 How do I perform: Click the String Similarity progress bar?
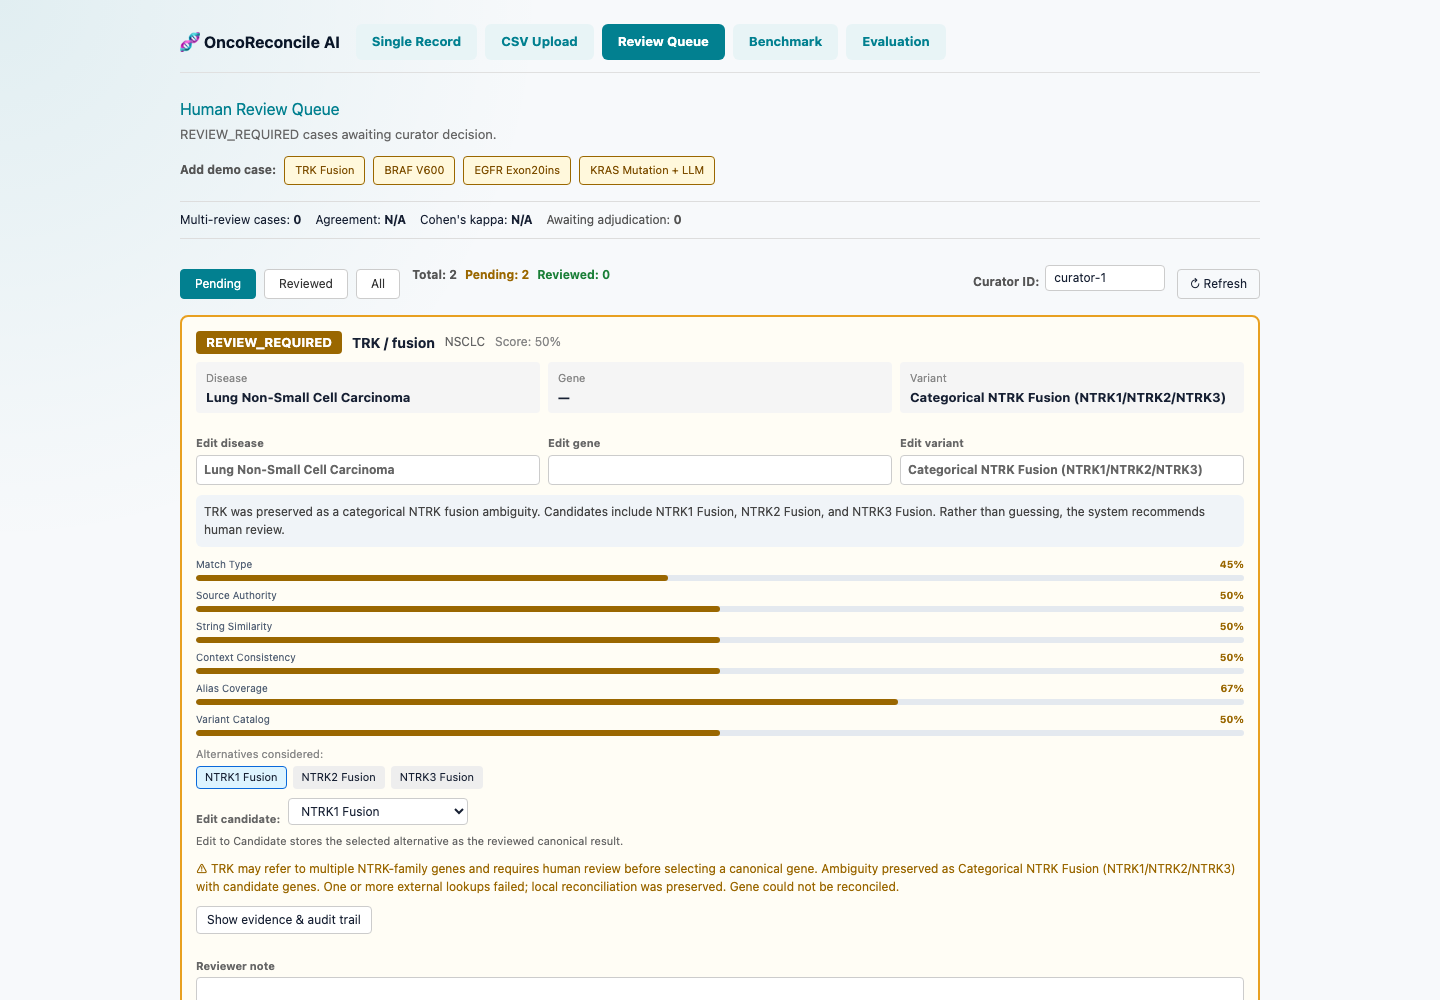[720, 640]
